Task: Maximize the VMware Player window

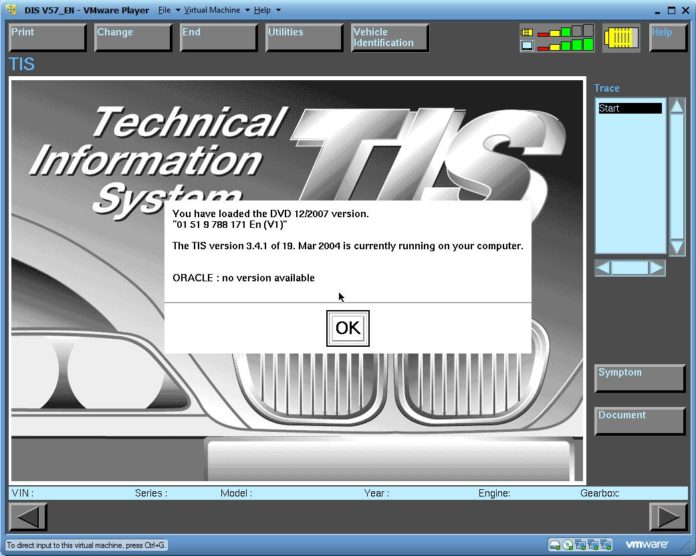Action: pos(671,10)
